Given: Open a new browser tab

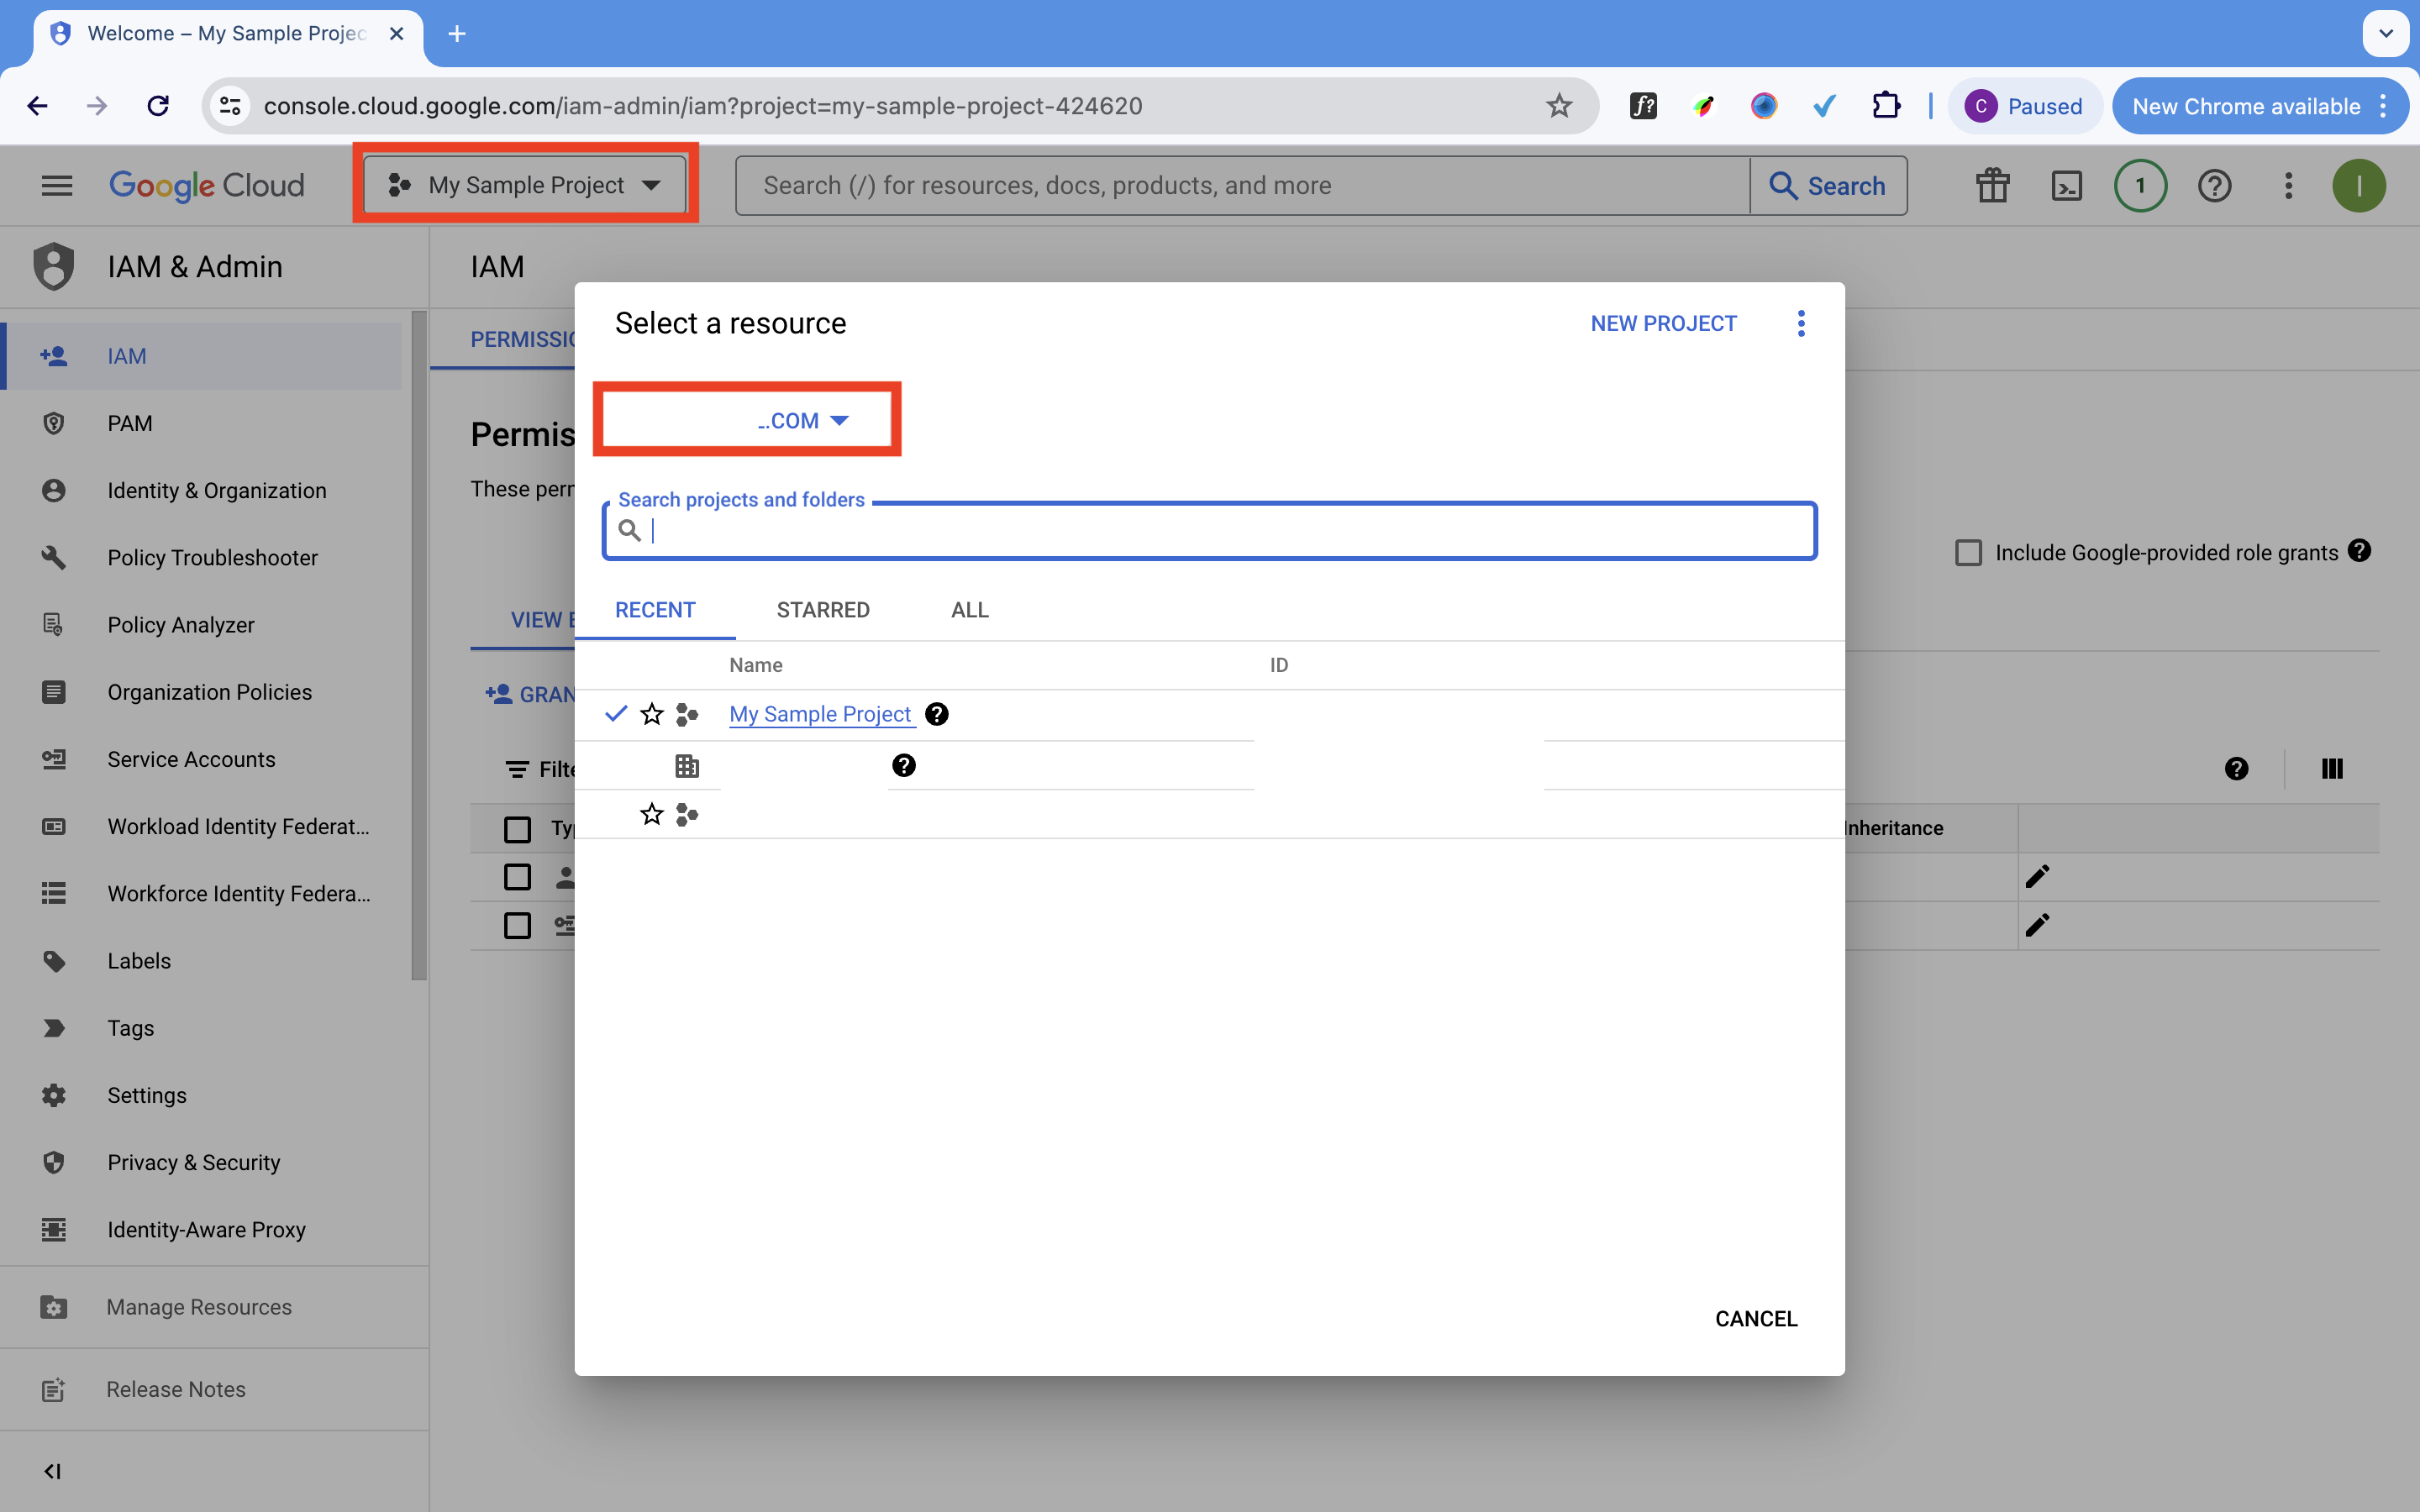Looking at the screenshot, I should click(x=457, y=34).
